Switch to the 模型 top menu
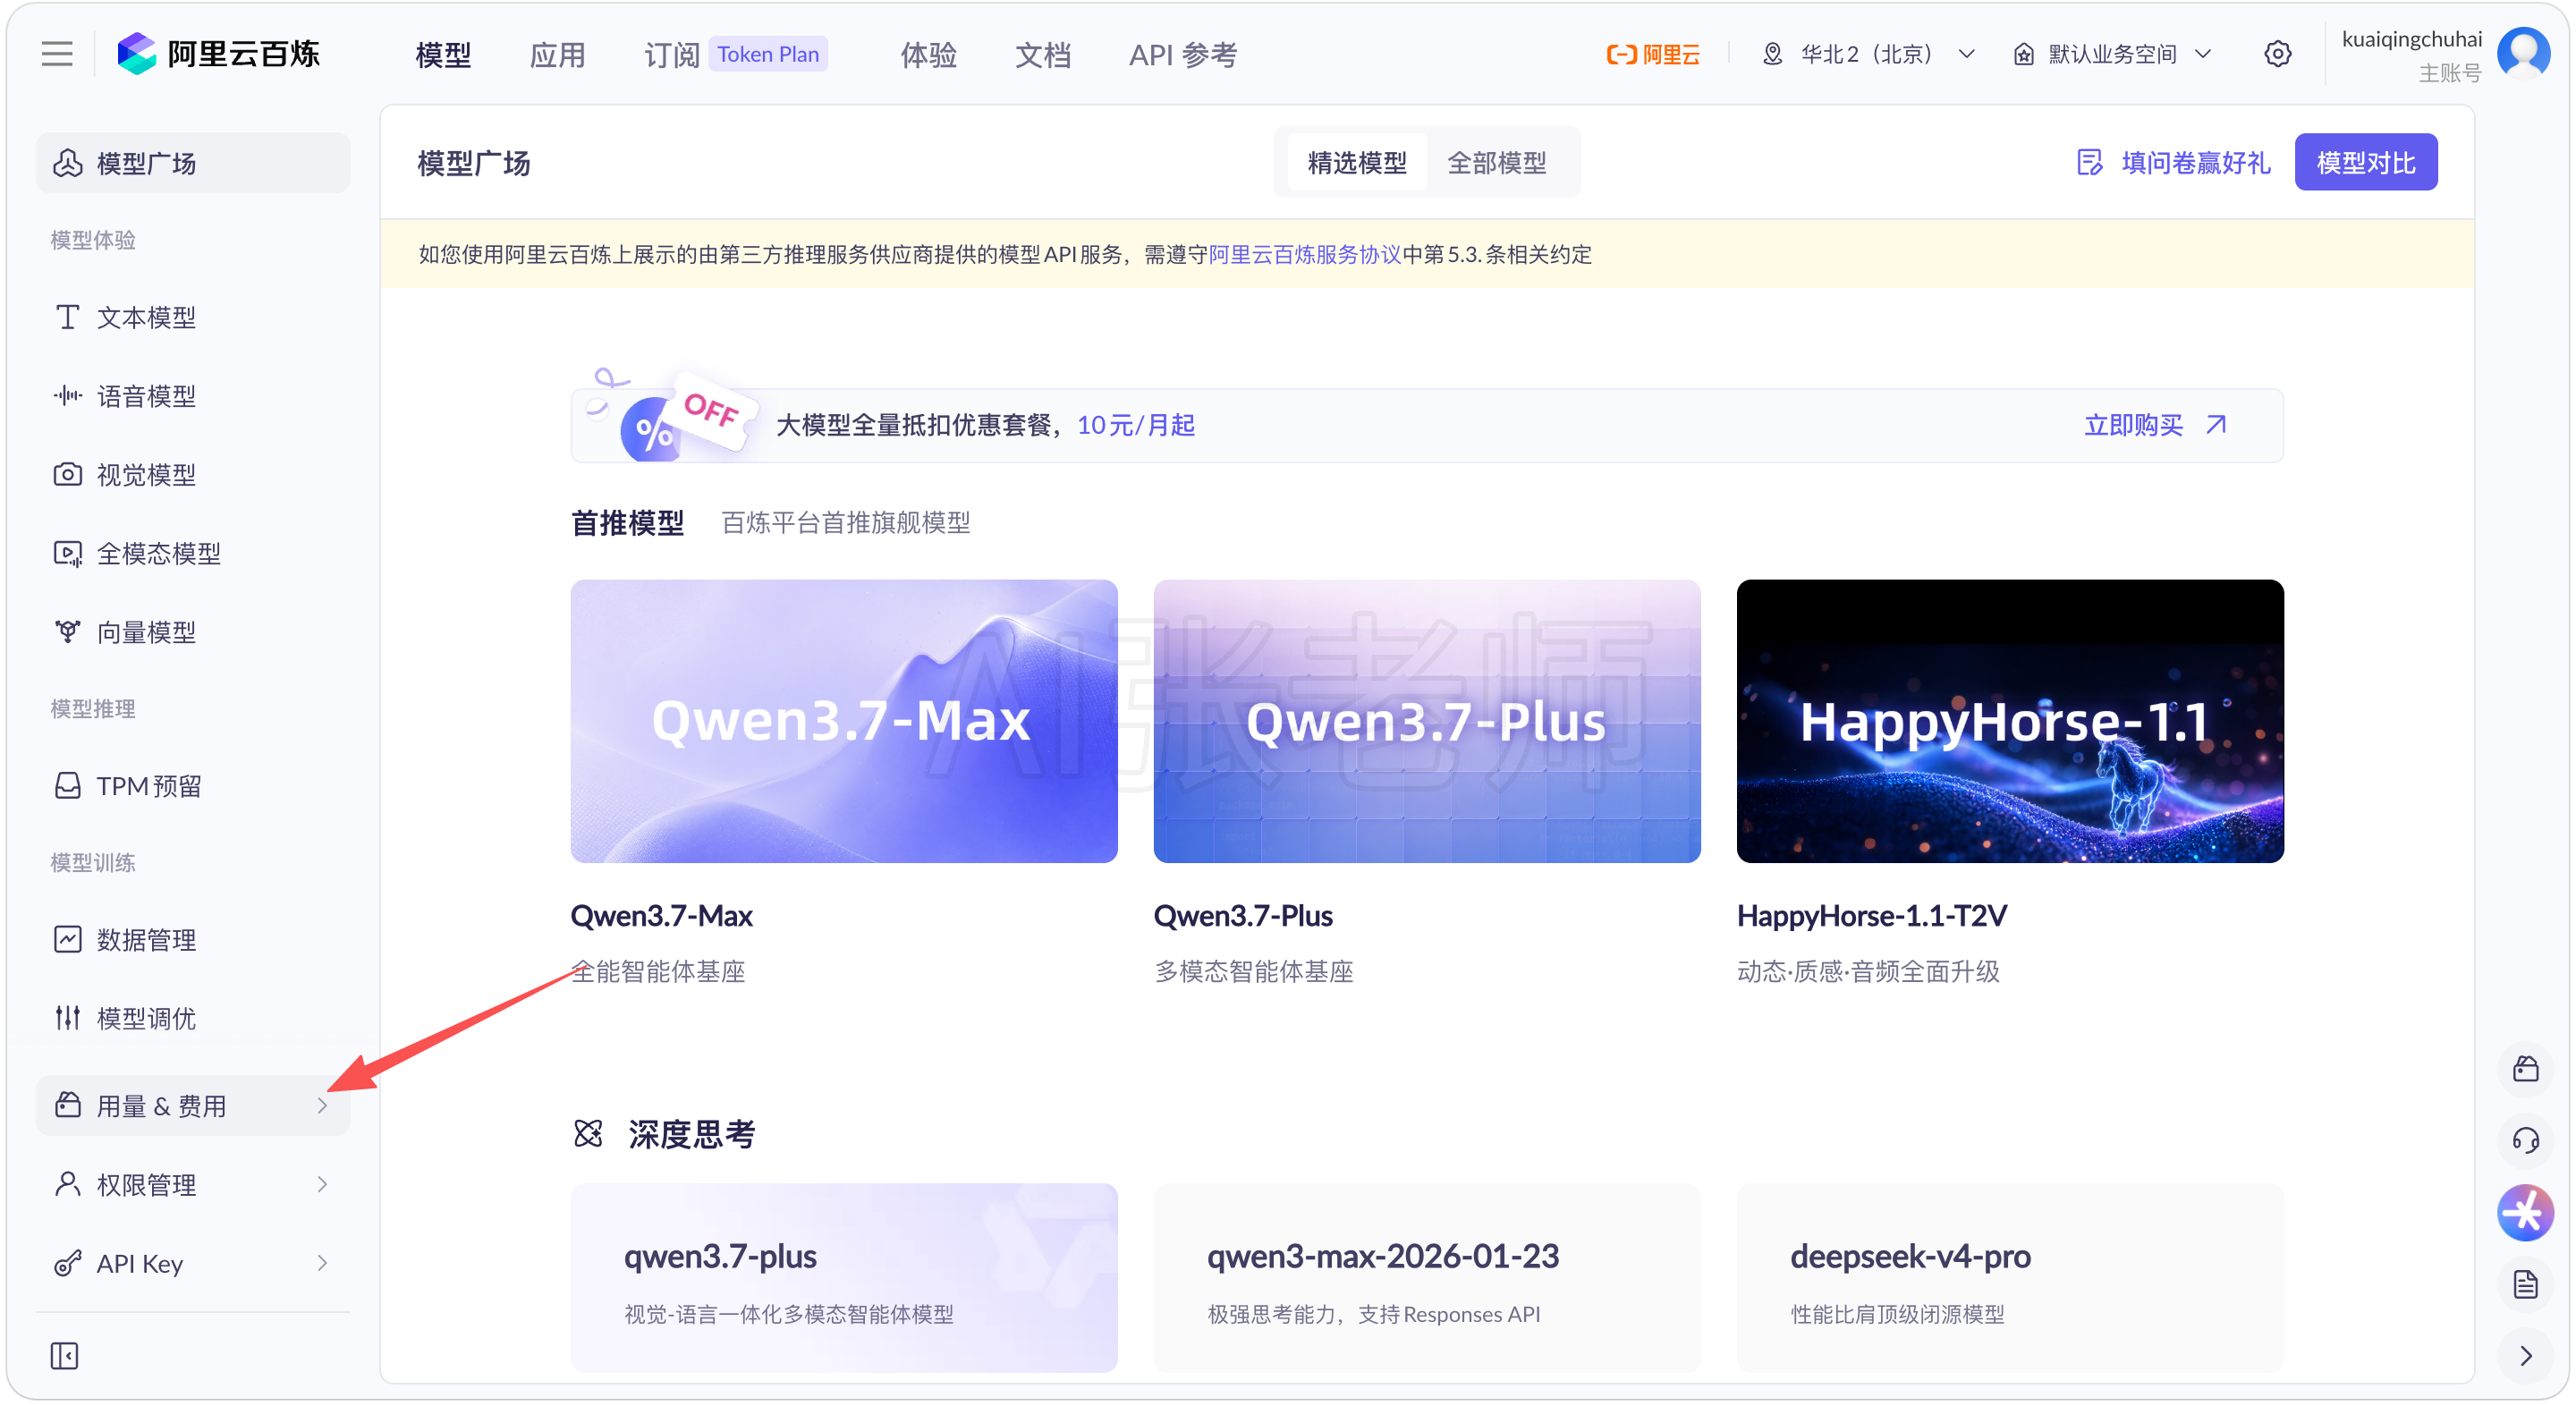Screen dimensions: 2576x1406 pyautogui.click(x=443, y=54)
